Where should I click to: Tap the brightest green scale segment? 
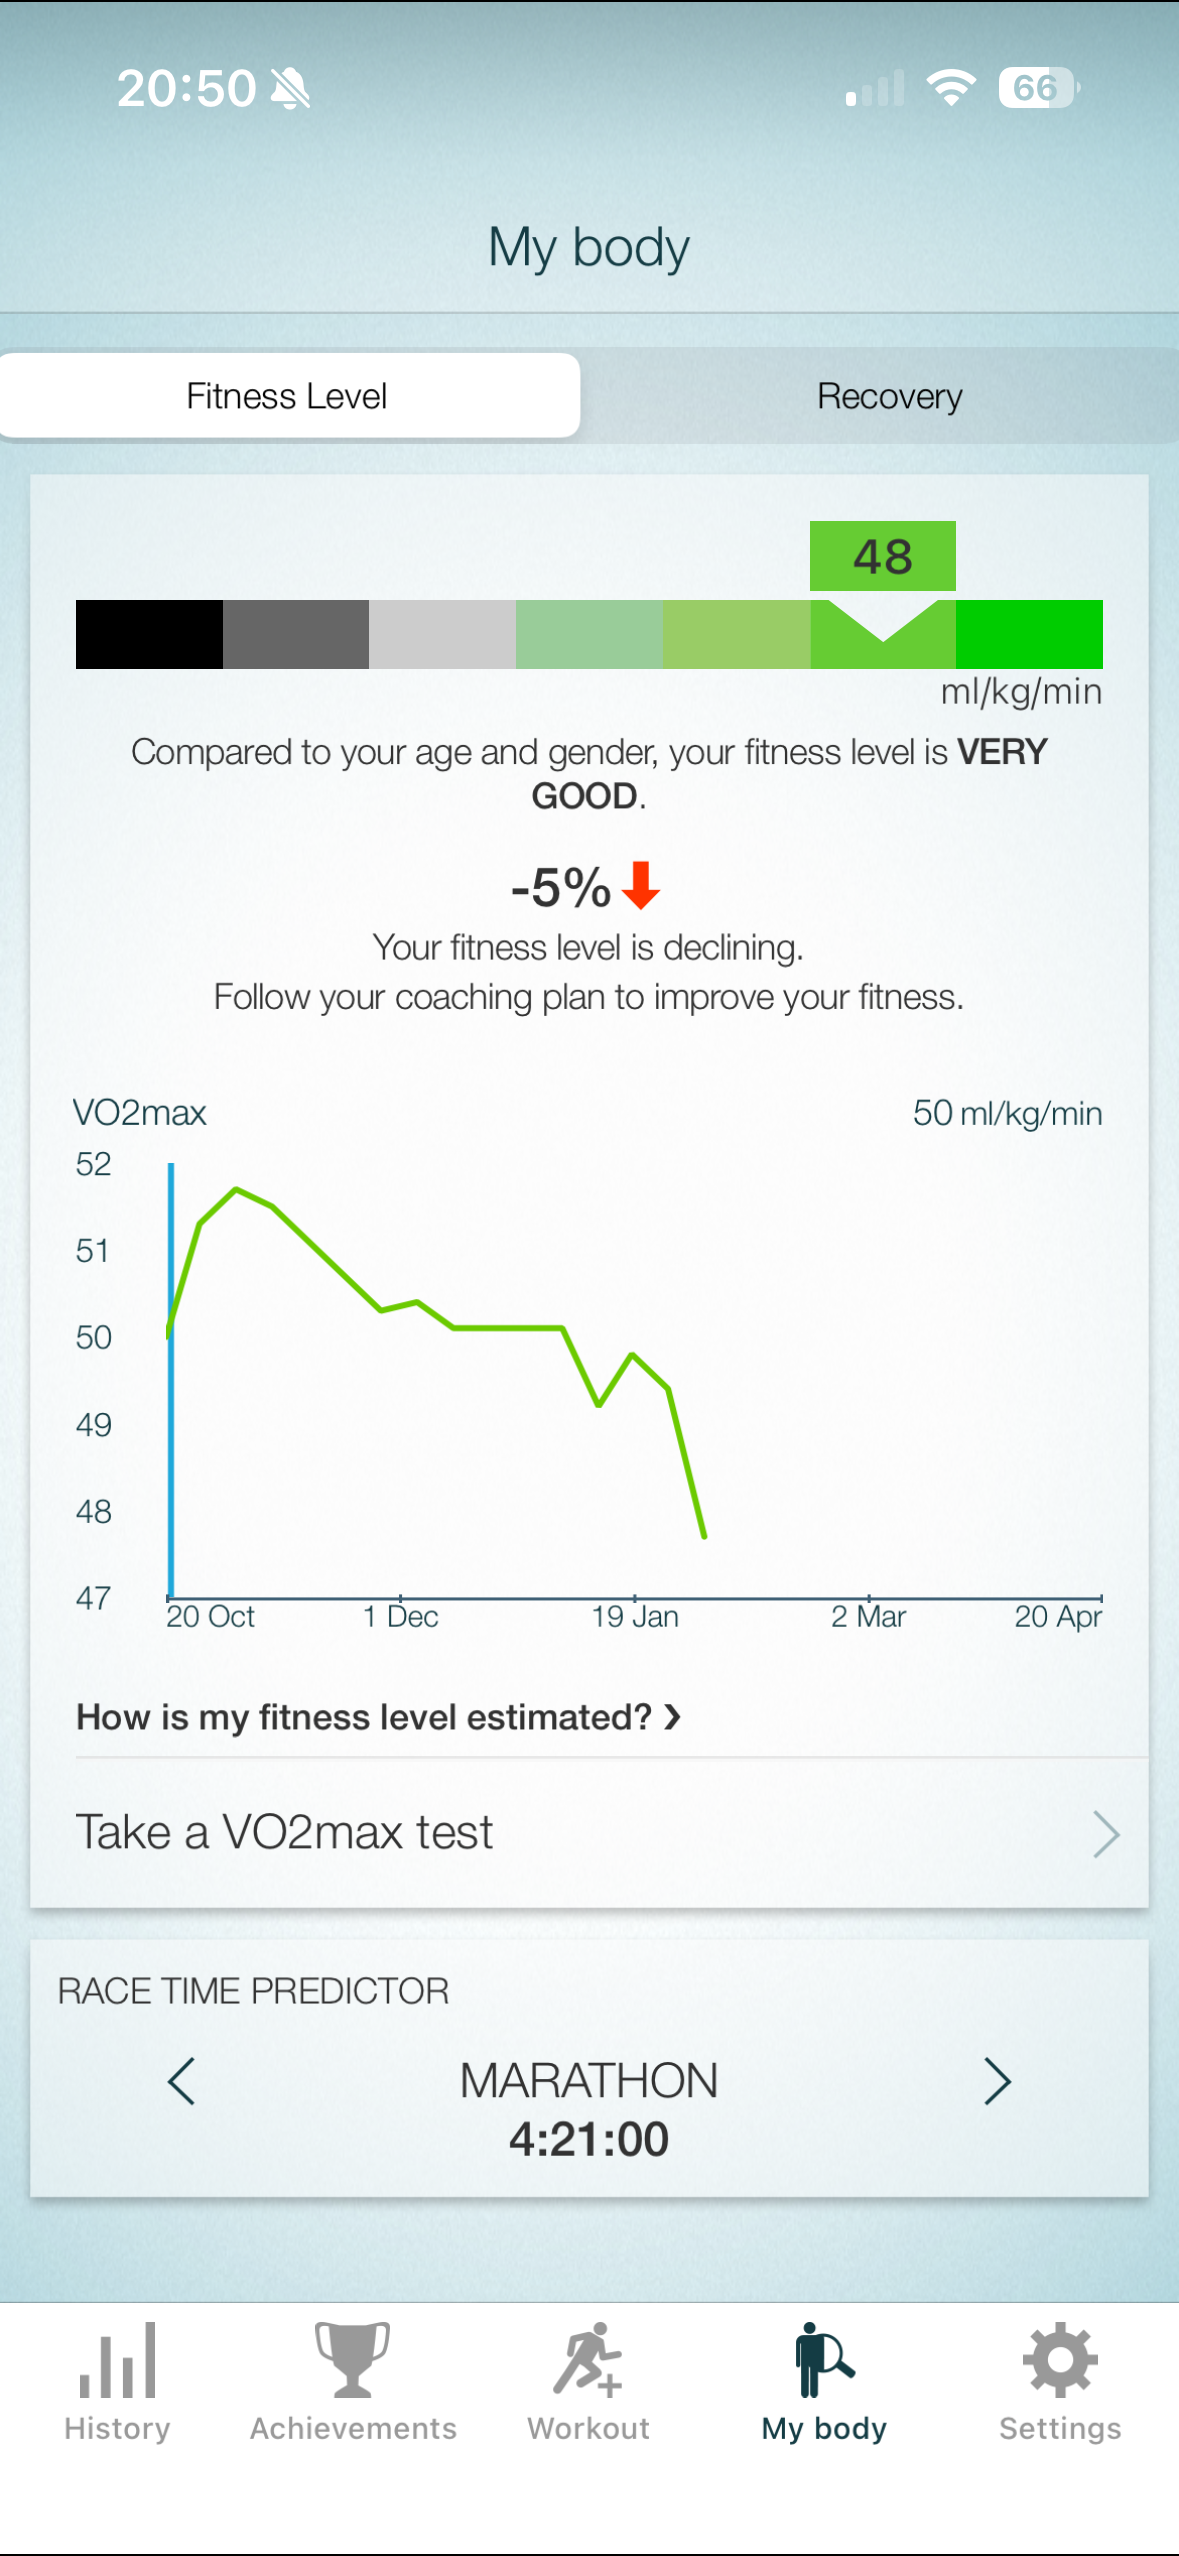pyautogui.click(x=1029, y=634)
